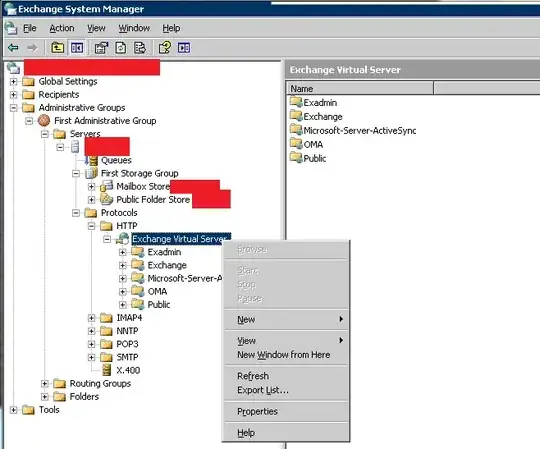Choose Export List... in context menu
The image size is (540, 449).
pyautogui.click(x=286, y=390)
